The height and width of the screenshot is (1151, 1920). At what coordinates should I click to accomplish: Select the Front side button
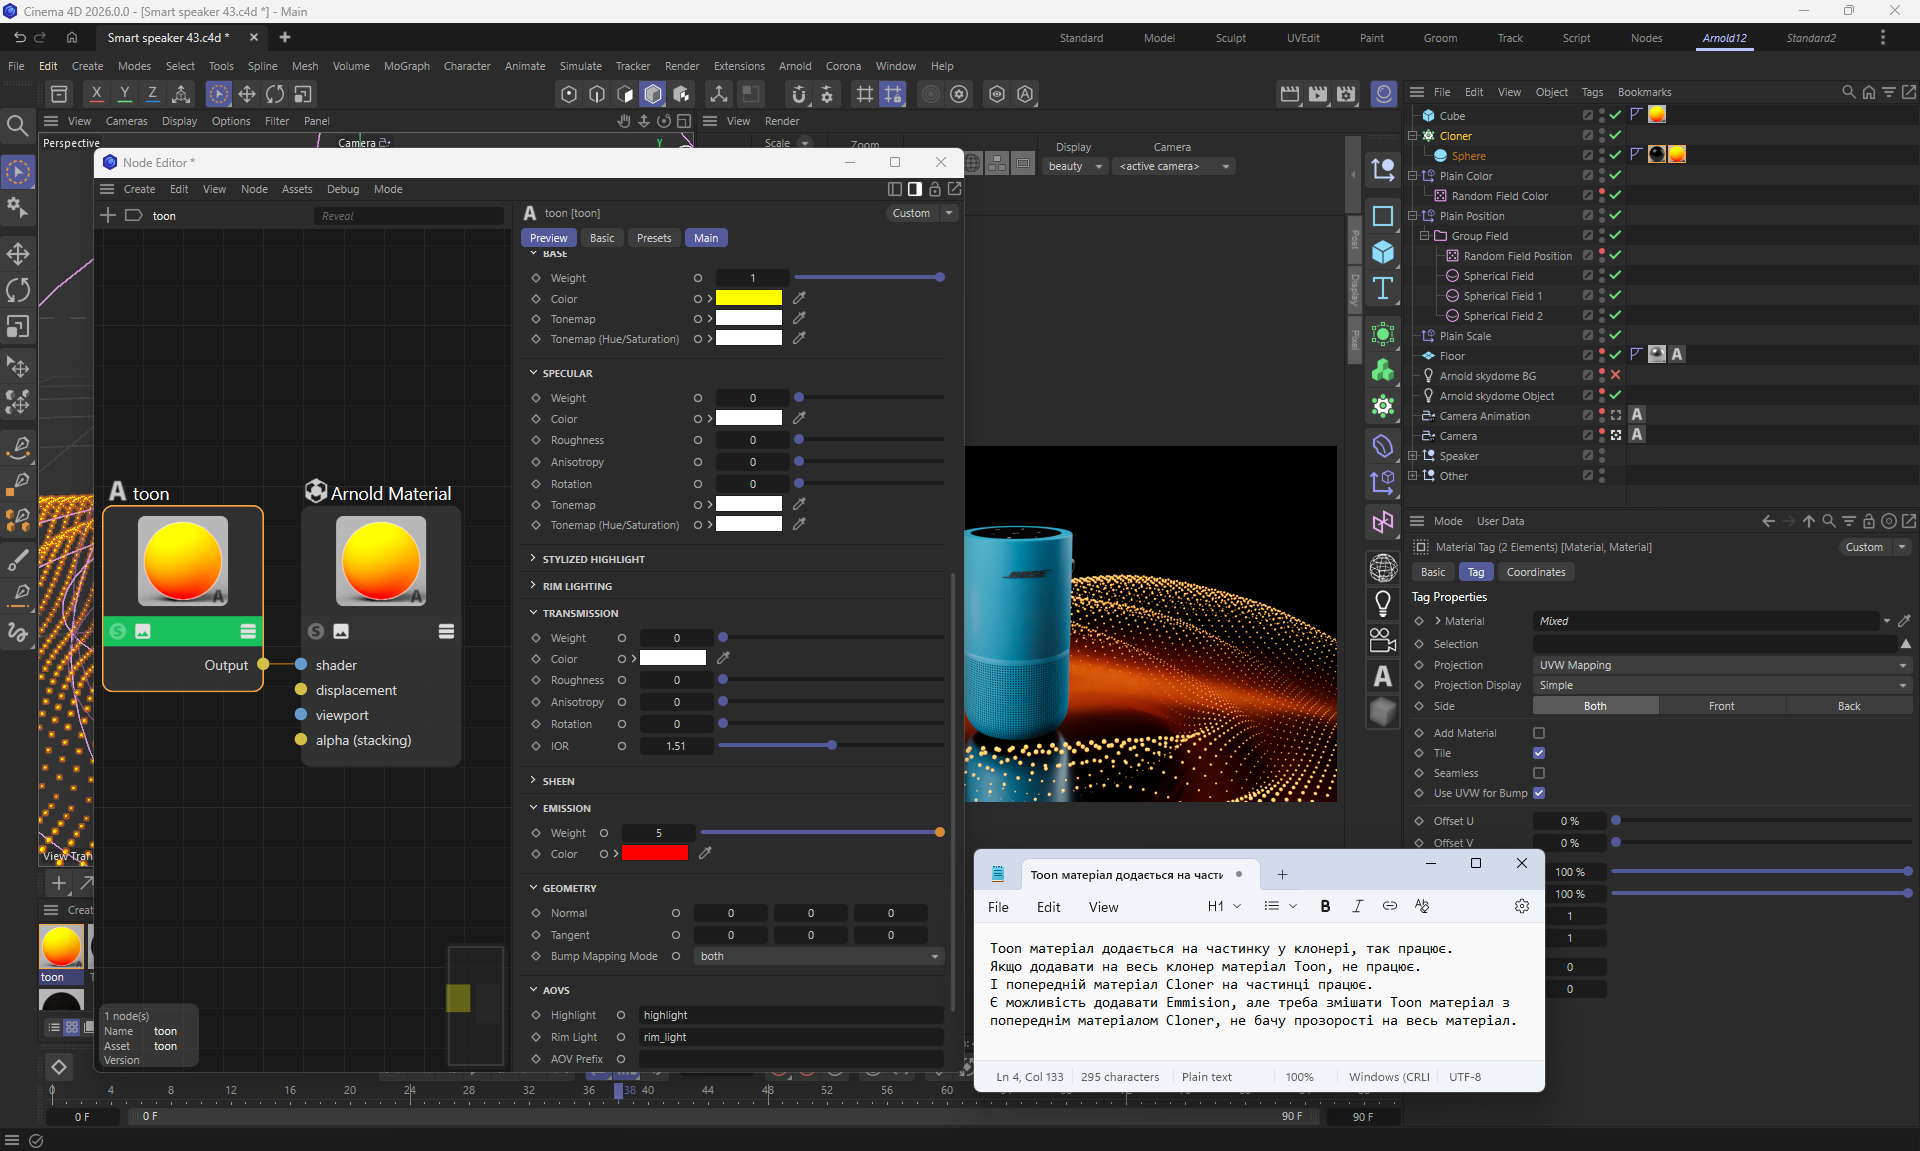point(1721,706)
